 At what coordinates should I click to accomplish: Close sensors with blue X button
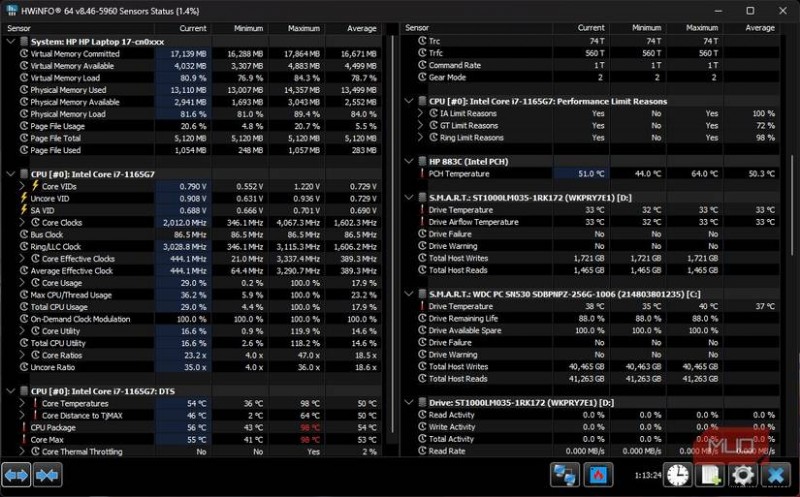click(x=776, y=475)
